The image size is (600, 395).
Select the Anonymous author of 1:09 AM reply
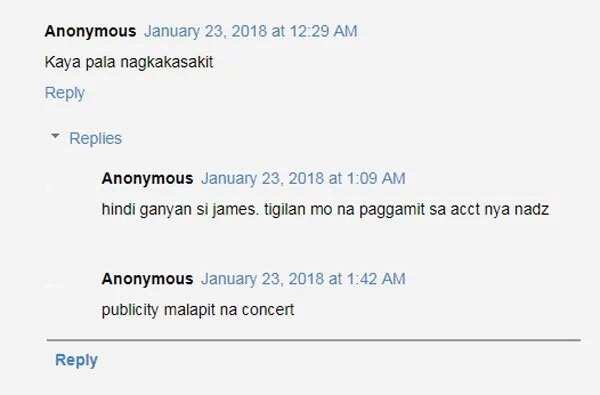coord(147,178)
